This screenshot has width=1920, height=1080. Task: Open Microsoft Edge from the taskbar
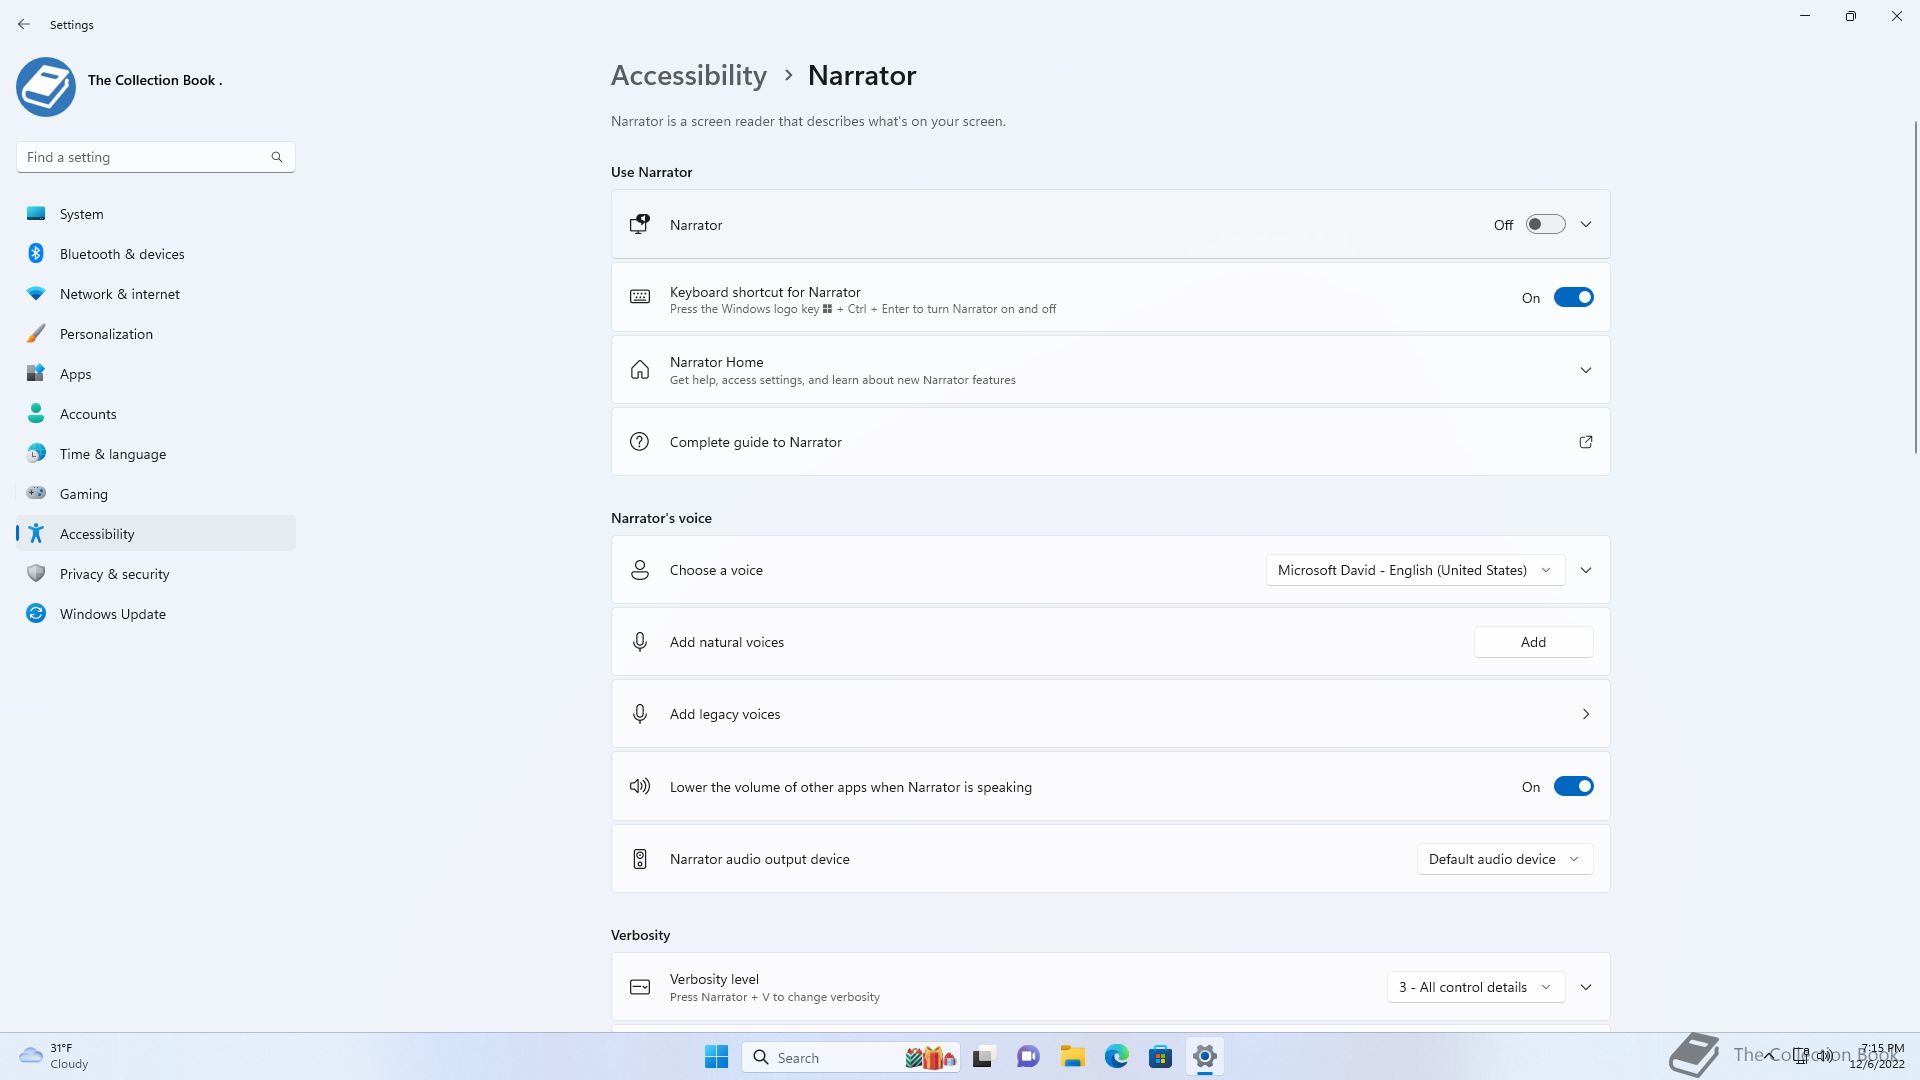click(x=1116, y=1057)
